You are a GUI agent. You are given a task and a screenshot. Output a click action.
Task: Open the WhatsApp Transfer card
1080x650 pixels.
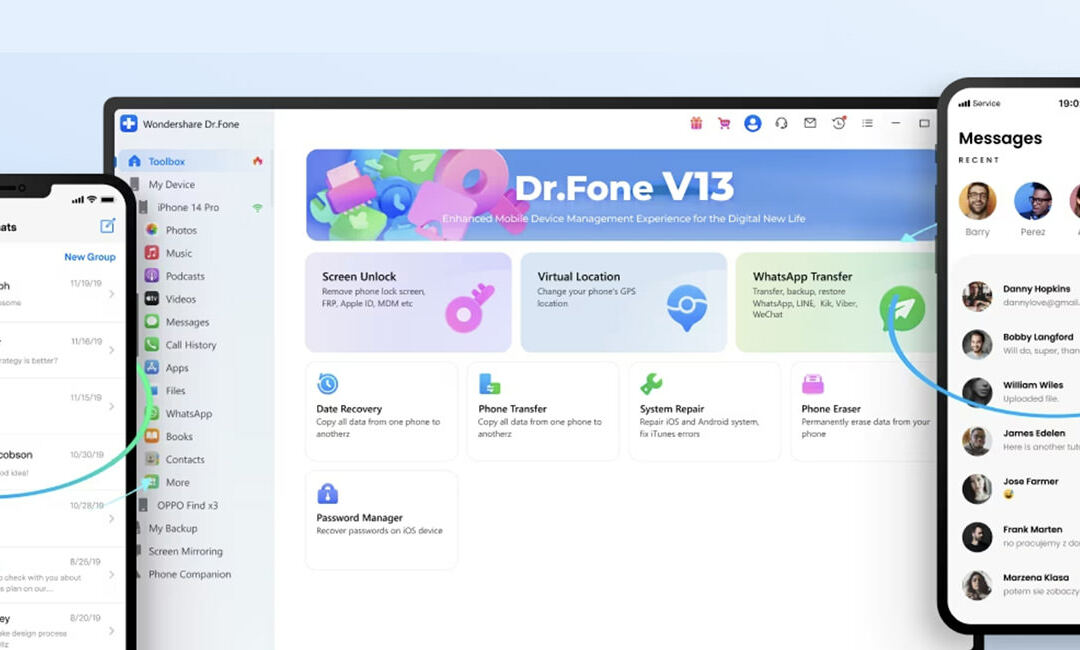pyautogui.click(x=835, y=302)
